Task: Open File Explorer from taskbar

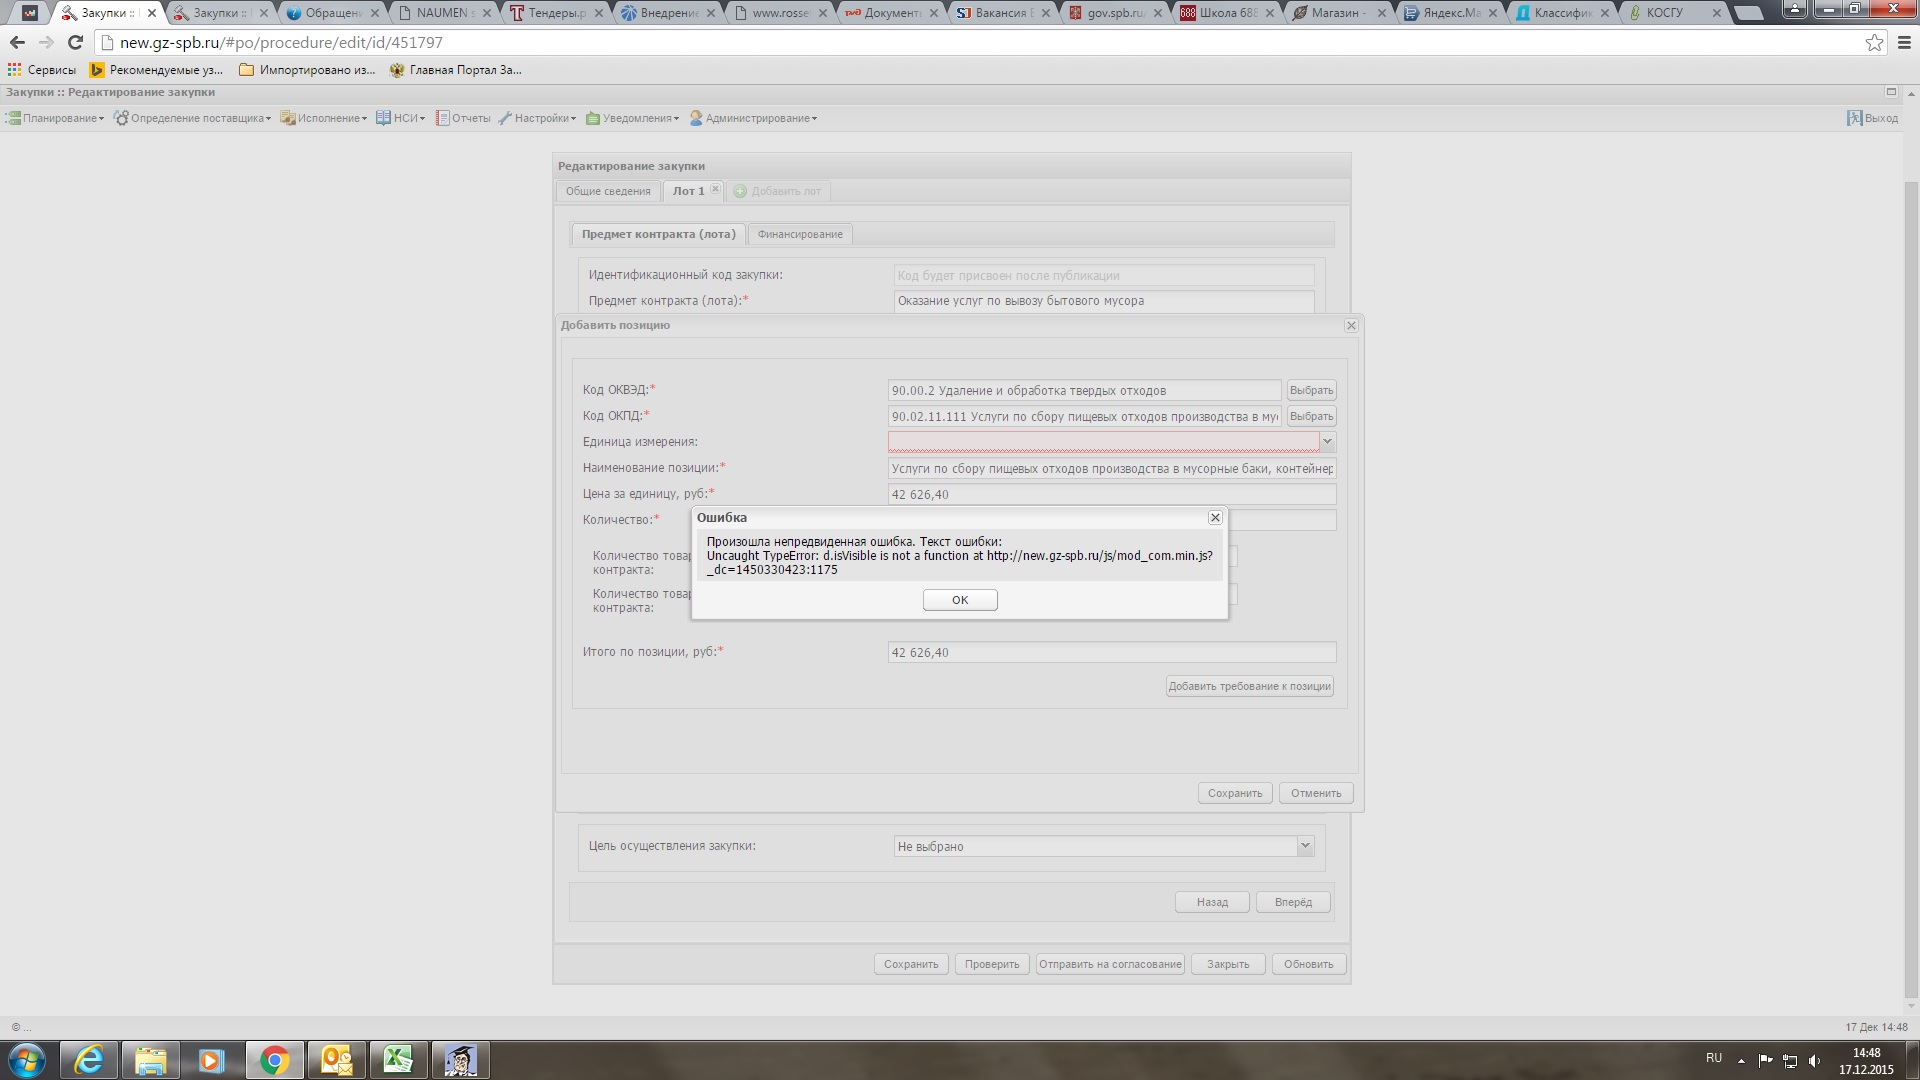Action: (150, 1060)
